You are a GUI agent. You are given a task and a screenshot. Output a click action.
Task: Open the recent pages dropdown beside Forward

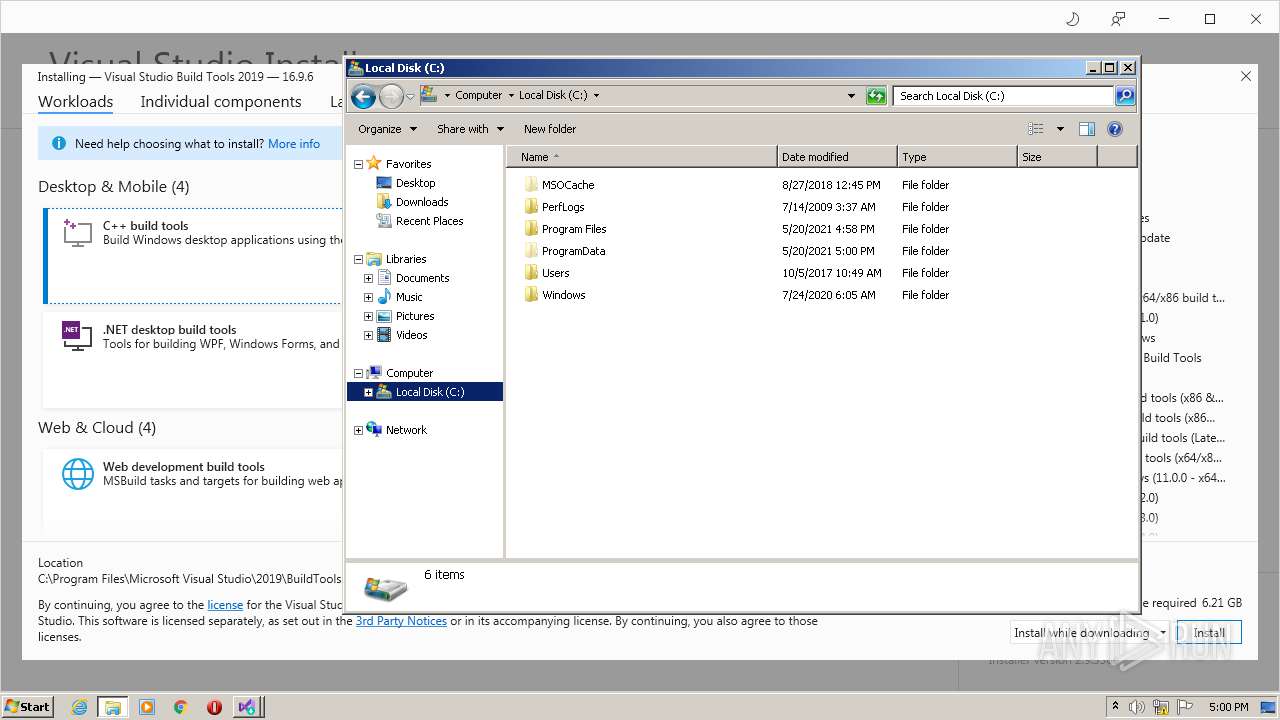(x=410, y=96)
